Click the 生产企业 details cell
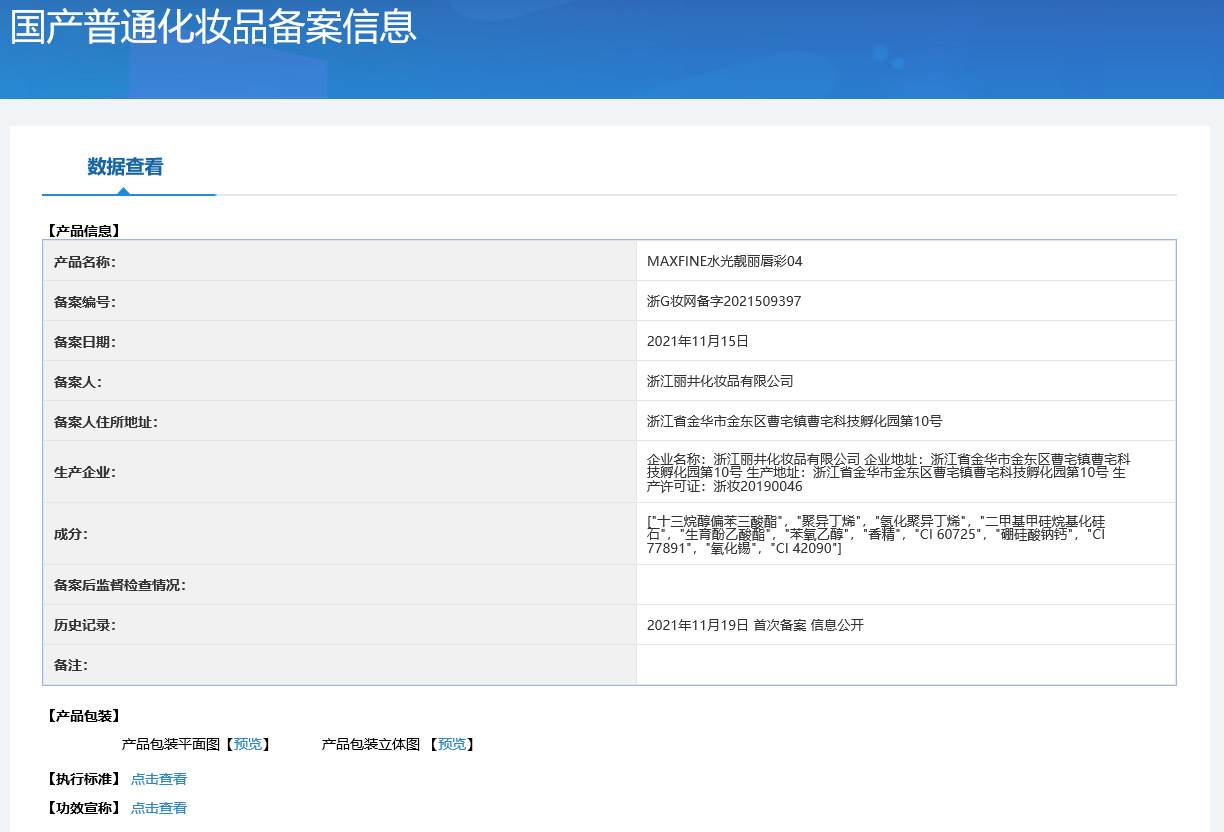Viewport: 1224px width, 832px height. 906,472
